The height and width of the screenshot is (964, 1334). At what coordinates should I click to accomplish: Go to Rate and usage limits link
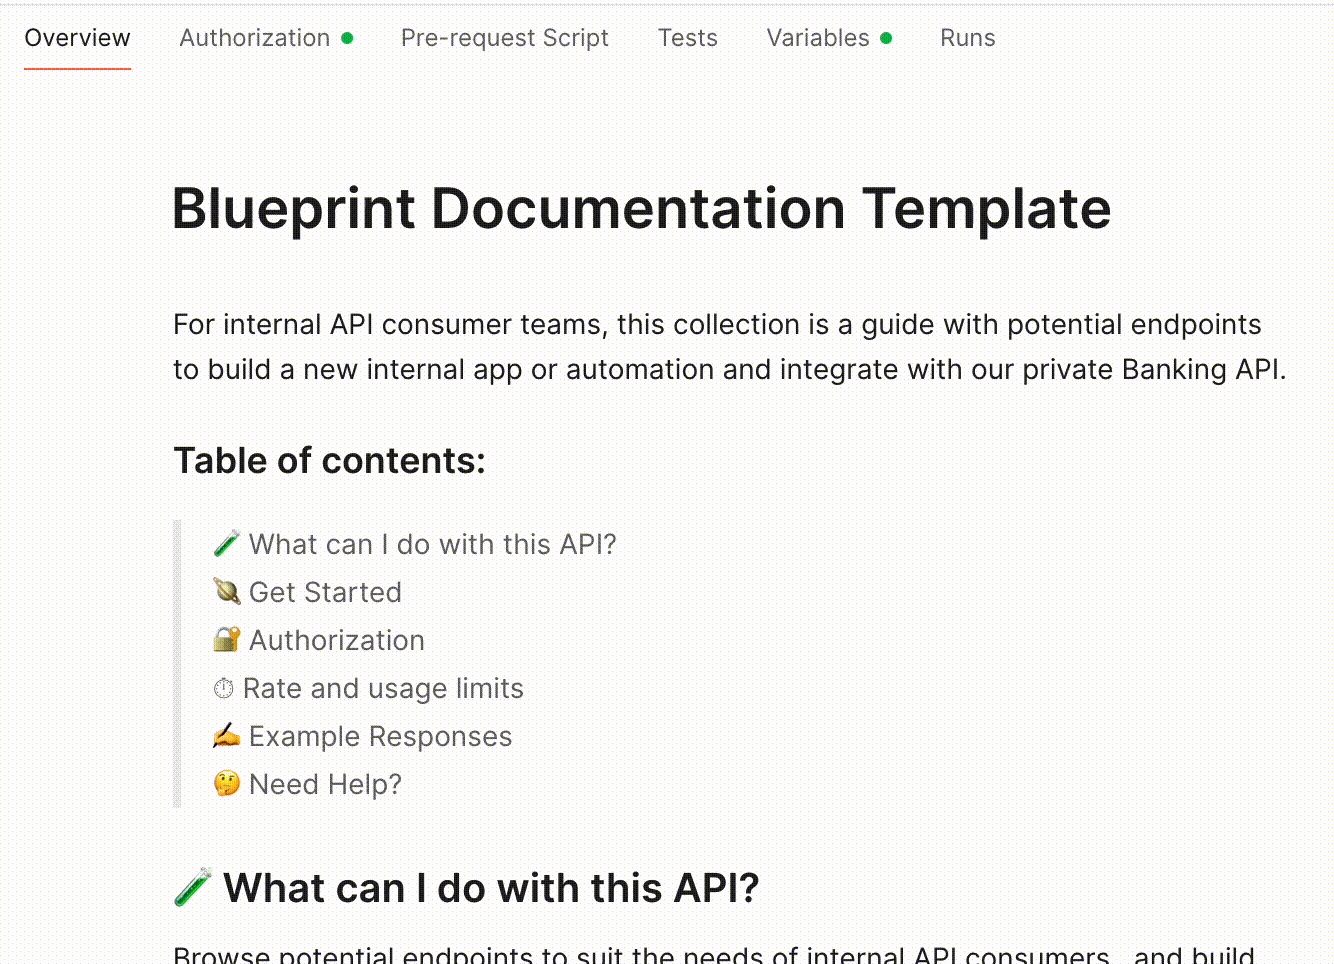point(383,688)
